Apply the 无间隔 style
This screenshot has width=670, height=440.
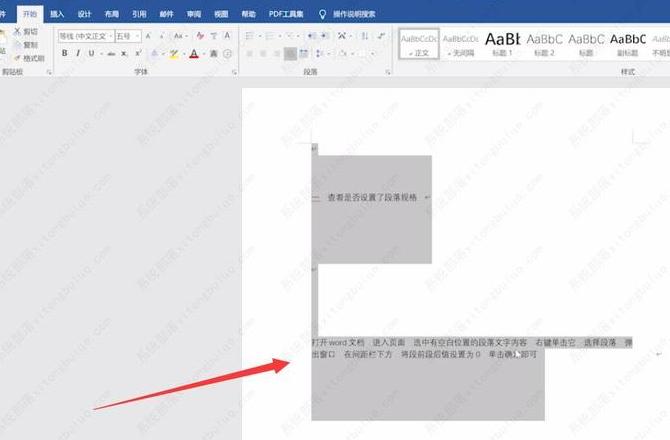point(461,44)
